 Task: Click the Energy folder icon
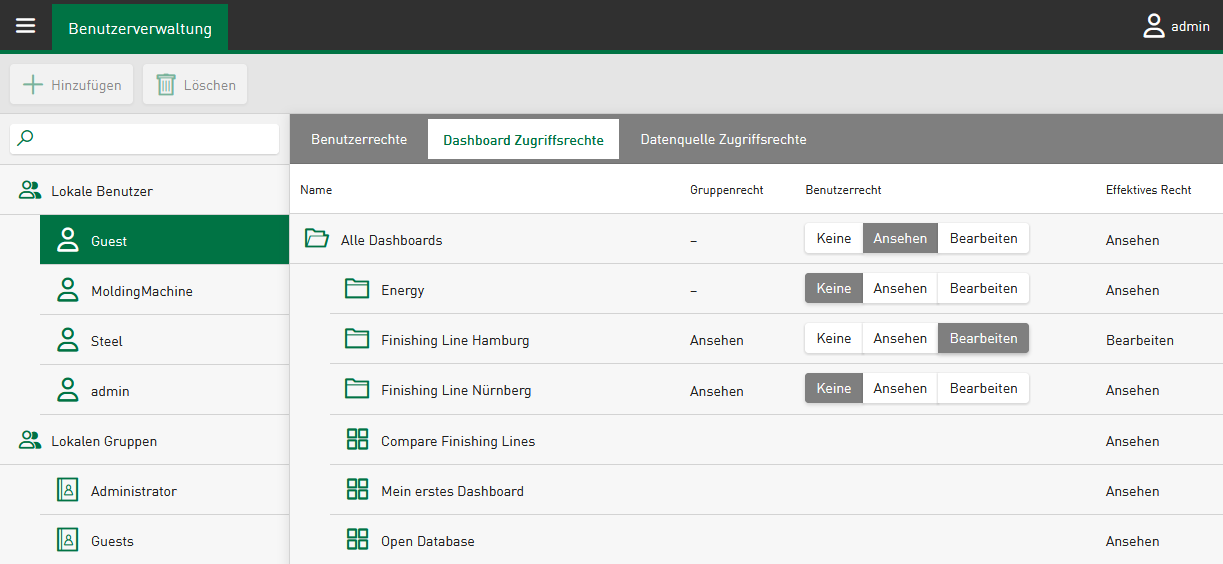pyautogui.click(x=357, y=289)
